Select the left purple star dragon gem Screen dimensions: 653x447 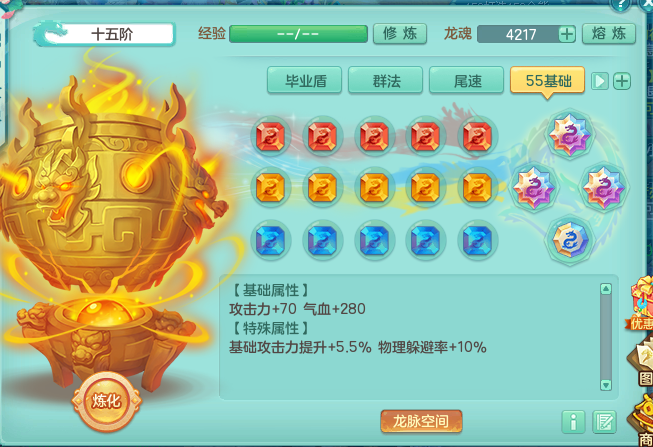tap(533, 187)
